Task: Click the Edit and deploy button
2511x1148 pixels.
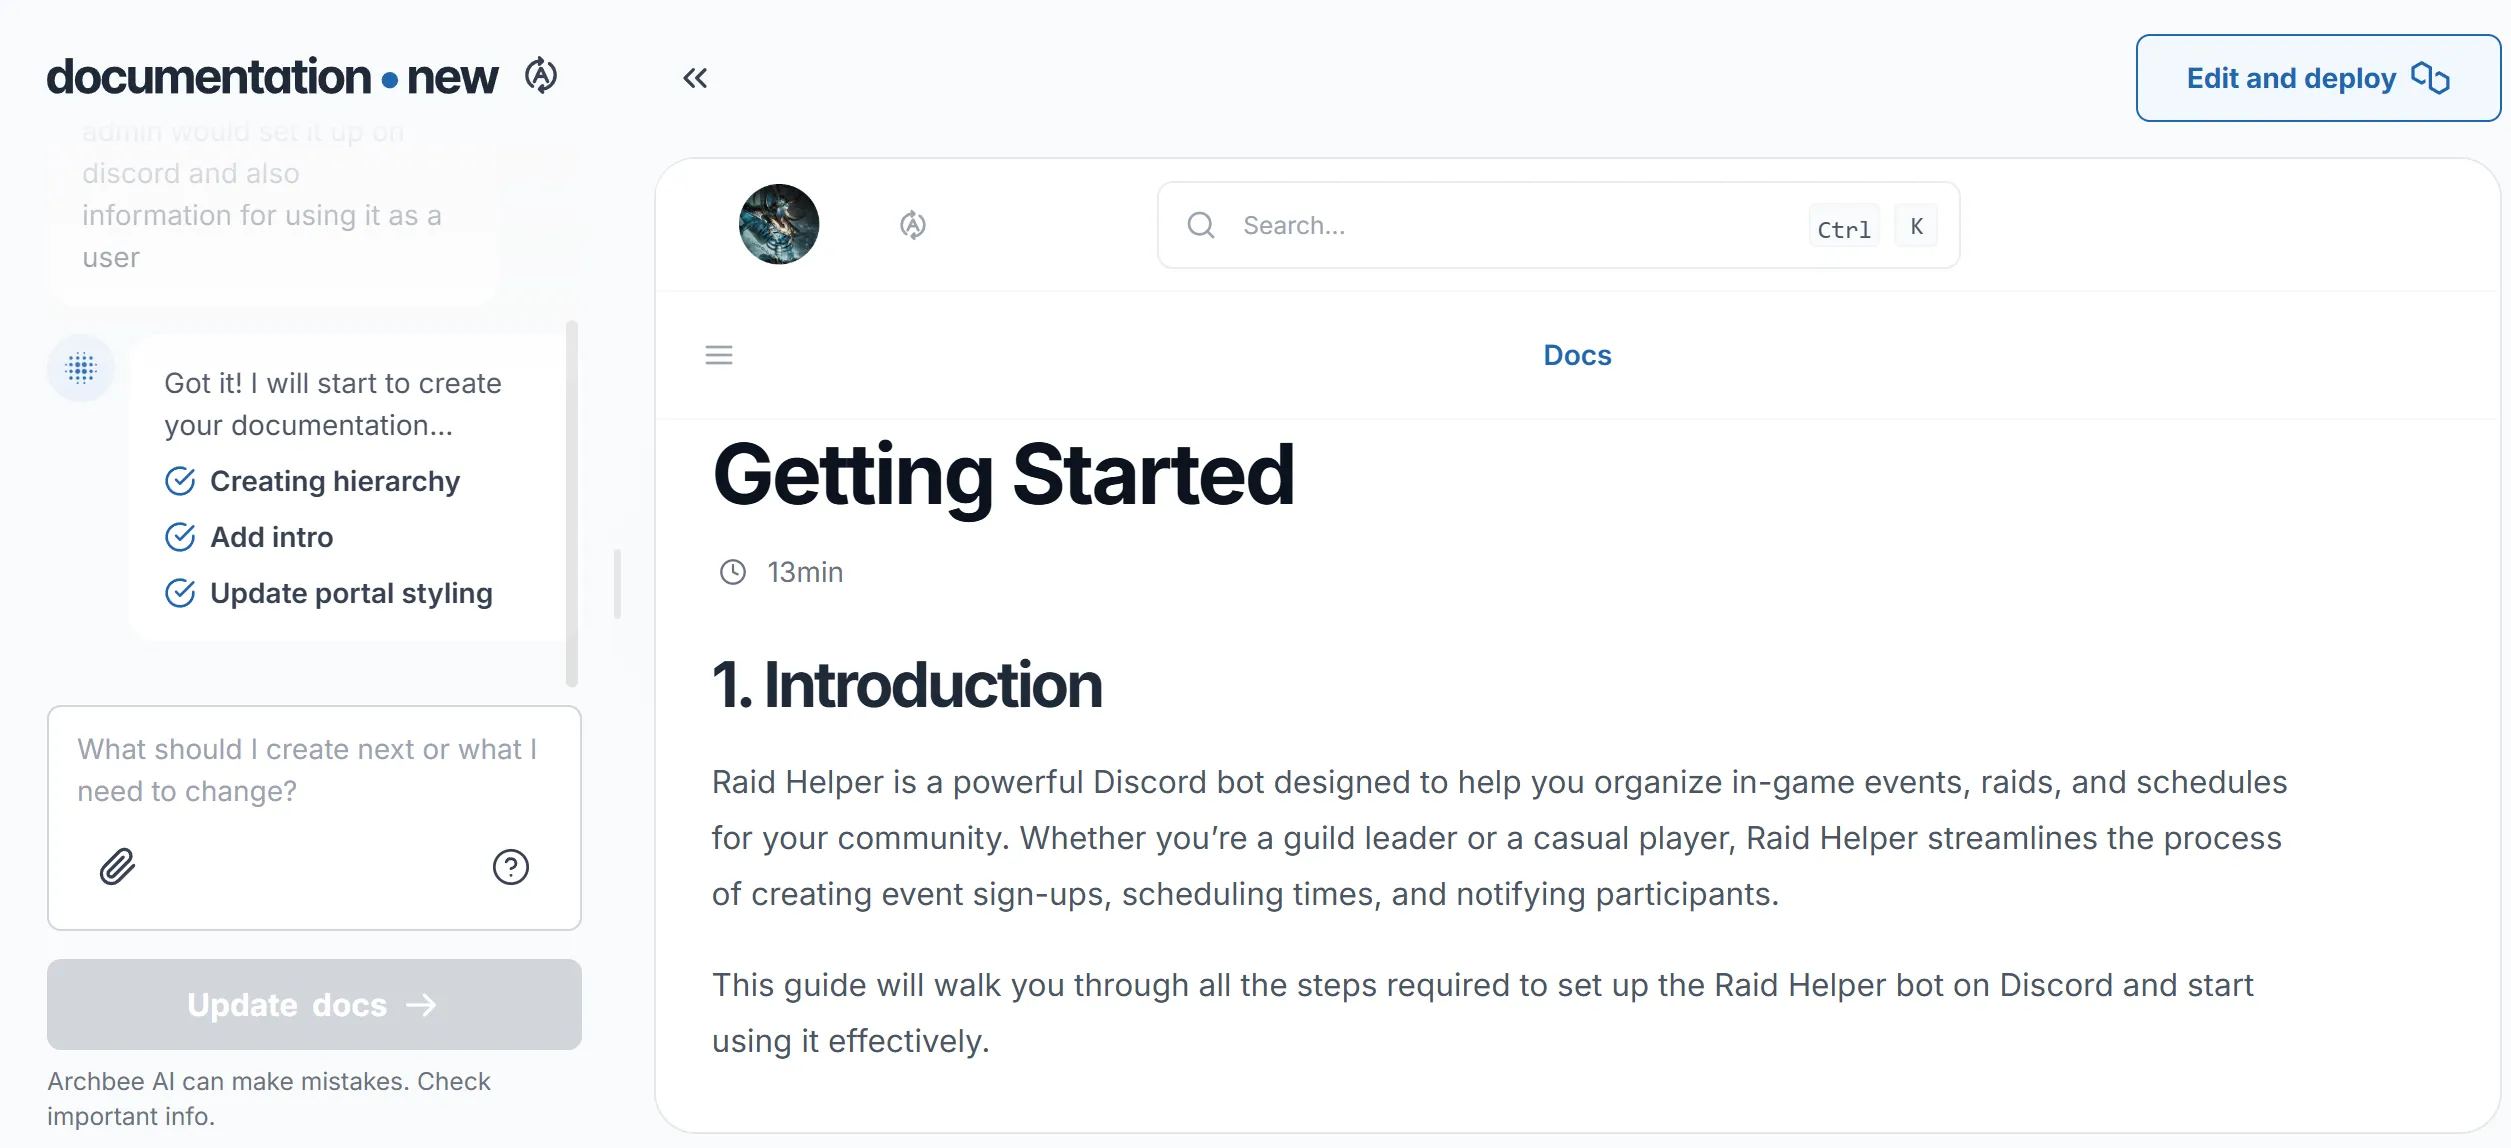Action: pos(2318,78)
